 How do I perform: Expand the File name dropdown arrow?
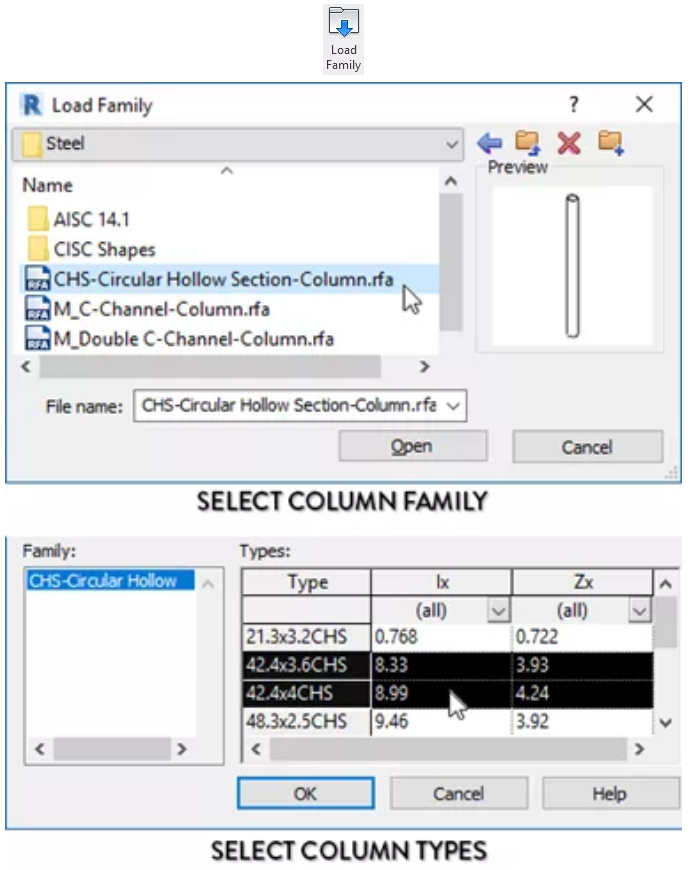pyautogui.click(x=453, y=406)
